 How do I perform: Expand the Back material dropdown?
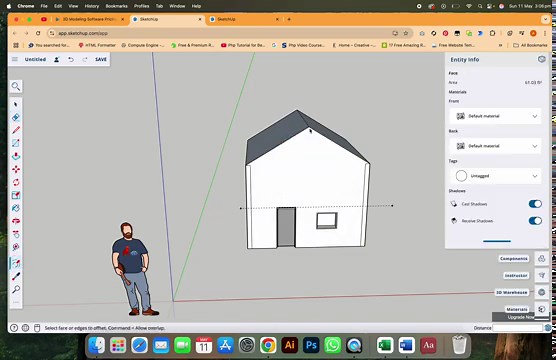click(x=495, y=146)
